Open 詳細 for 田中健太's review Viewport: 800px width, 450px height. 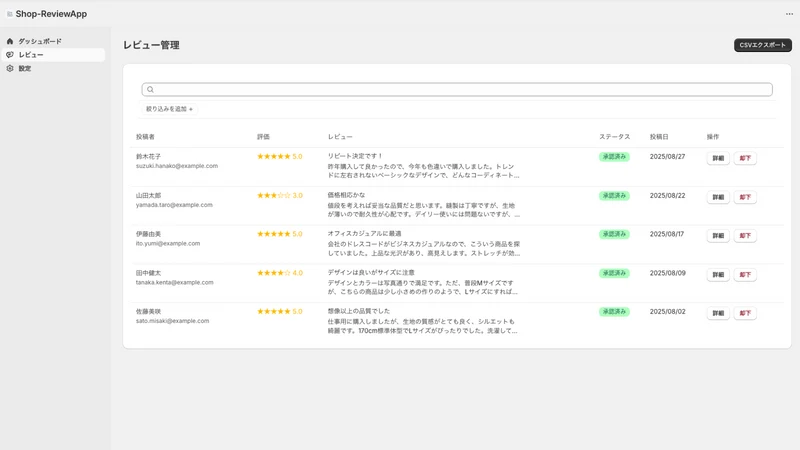pos(718,274)
